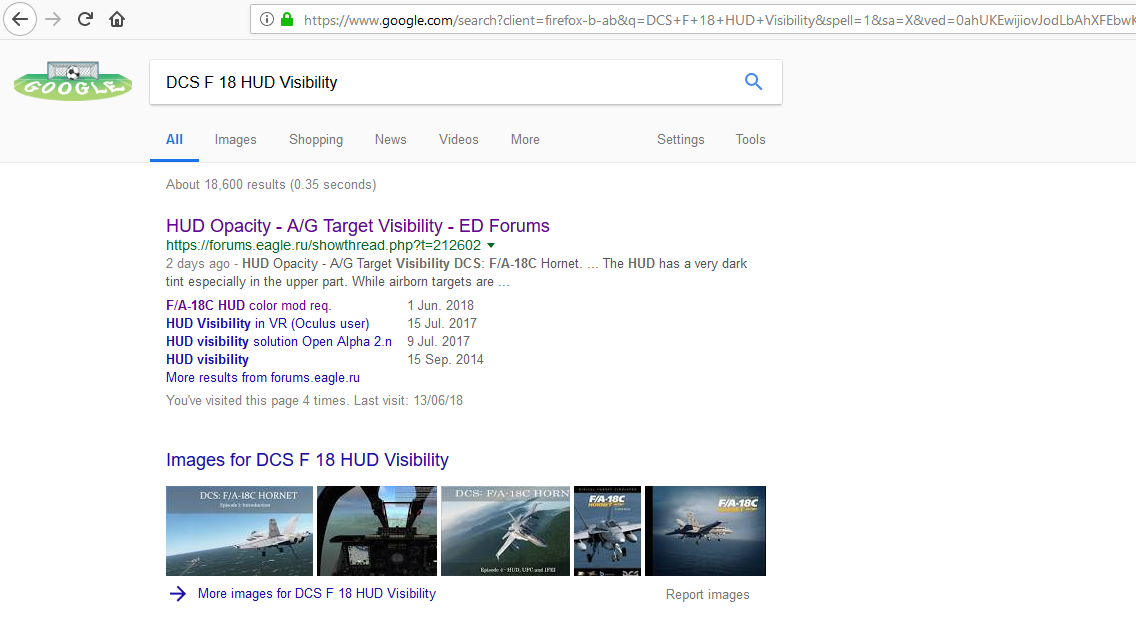Submit search with the magnifying glass icon
Screen dimensions: 1136x618
[x=753, y=82]
